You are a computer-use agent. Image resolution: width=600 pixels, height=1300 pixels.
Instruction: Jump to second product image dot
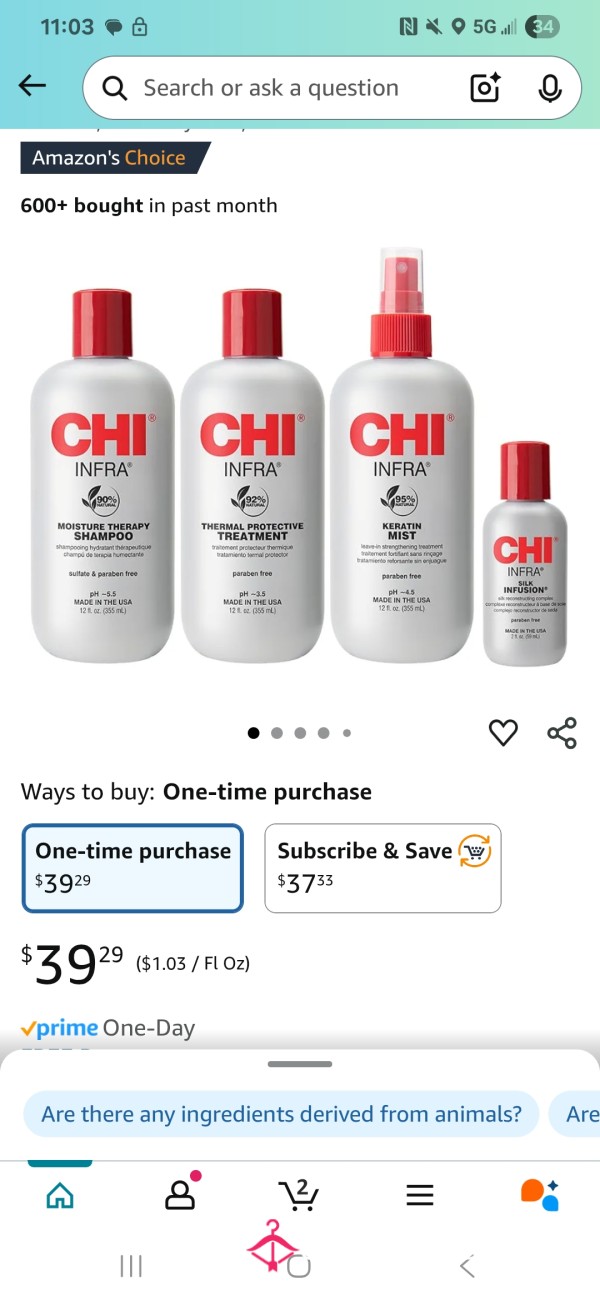point(277,733)
